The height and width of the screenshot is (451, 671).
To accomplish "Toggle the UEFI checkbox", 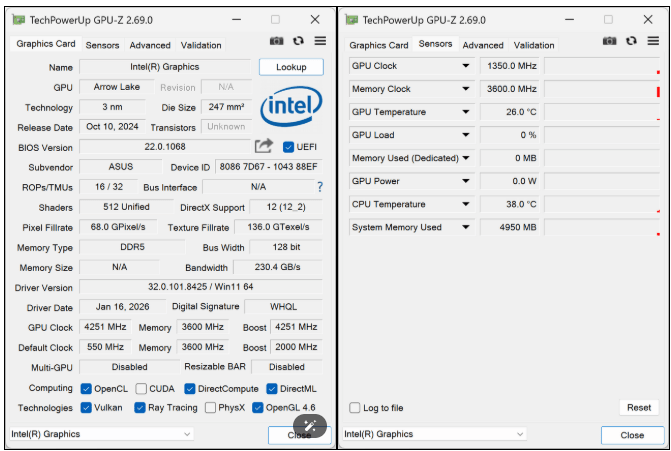I will (x=288, y=147).
